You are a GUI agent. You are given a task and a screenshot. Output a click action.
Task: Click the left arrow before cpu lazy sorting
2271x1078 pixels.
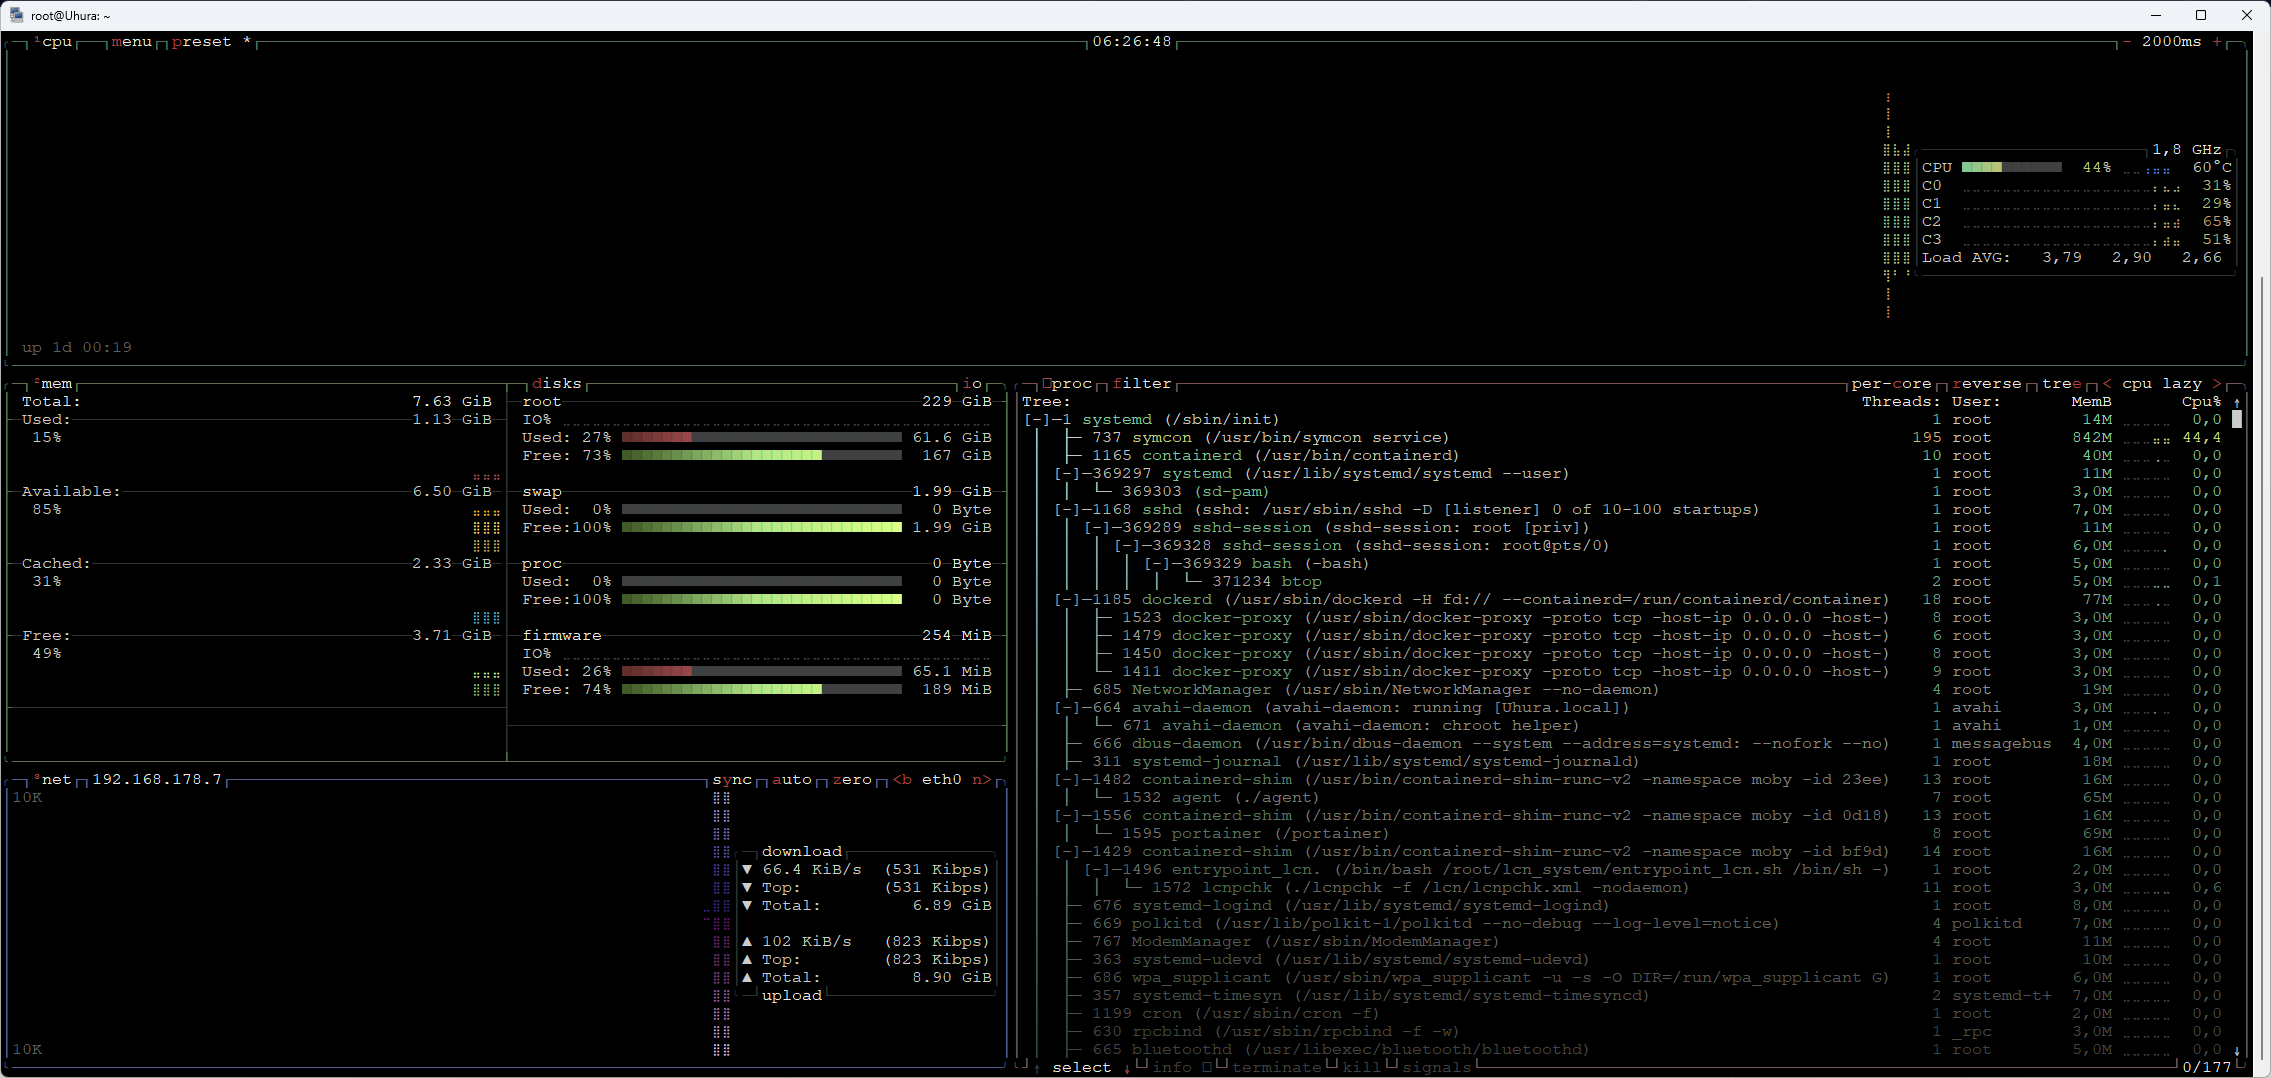tap(2107, 384)
